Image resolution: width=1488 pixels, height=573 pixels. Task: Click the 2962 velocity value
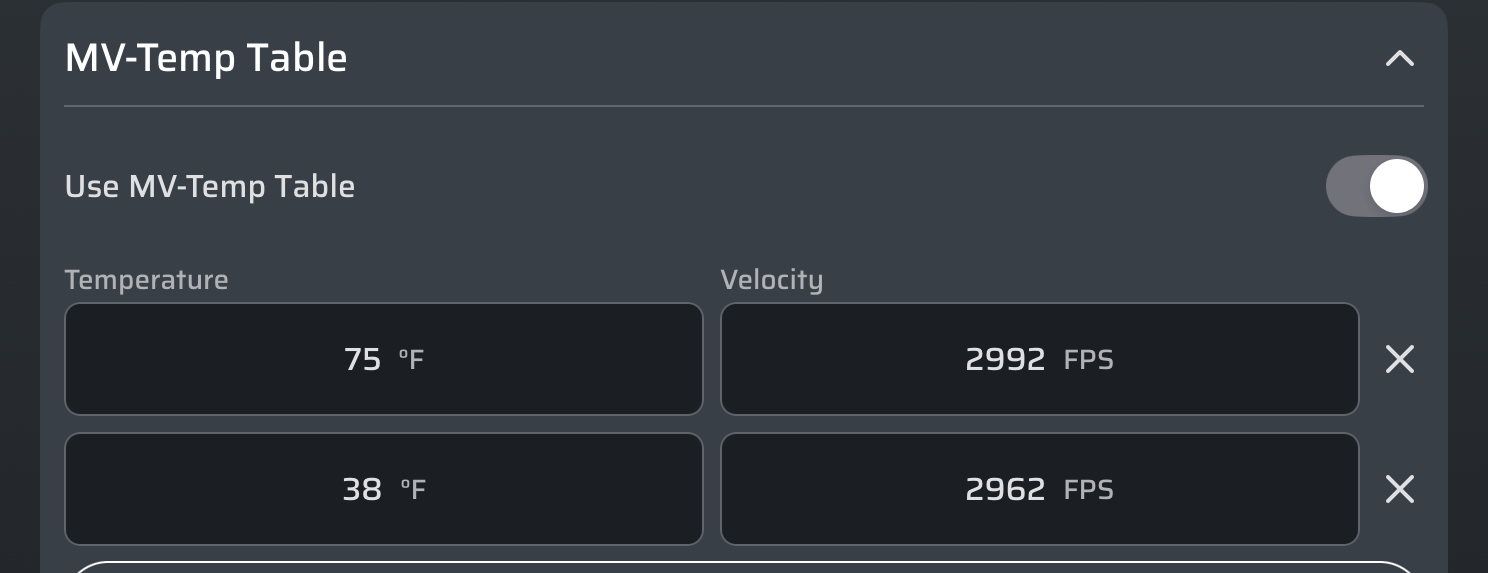1005,489
